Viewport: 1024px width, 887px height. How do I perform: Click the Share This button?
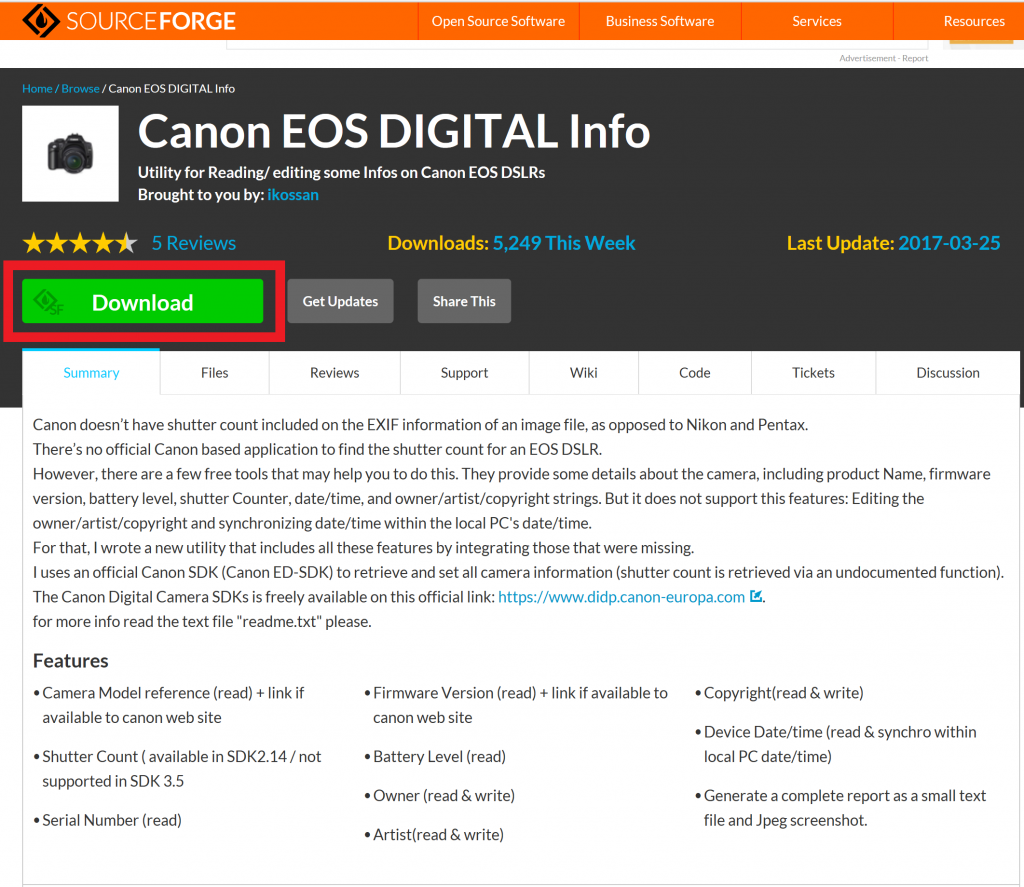point(464,300)
